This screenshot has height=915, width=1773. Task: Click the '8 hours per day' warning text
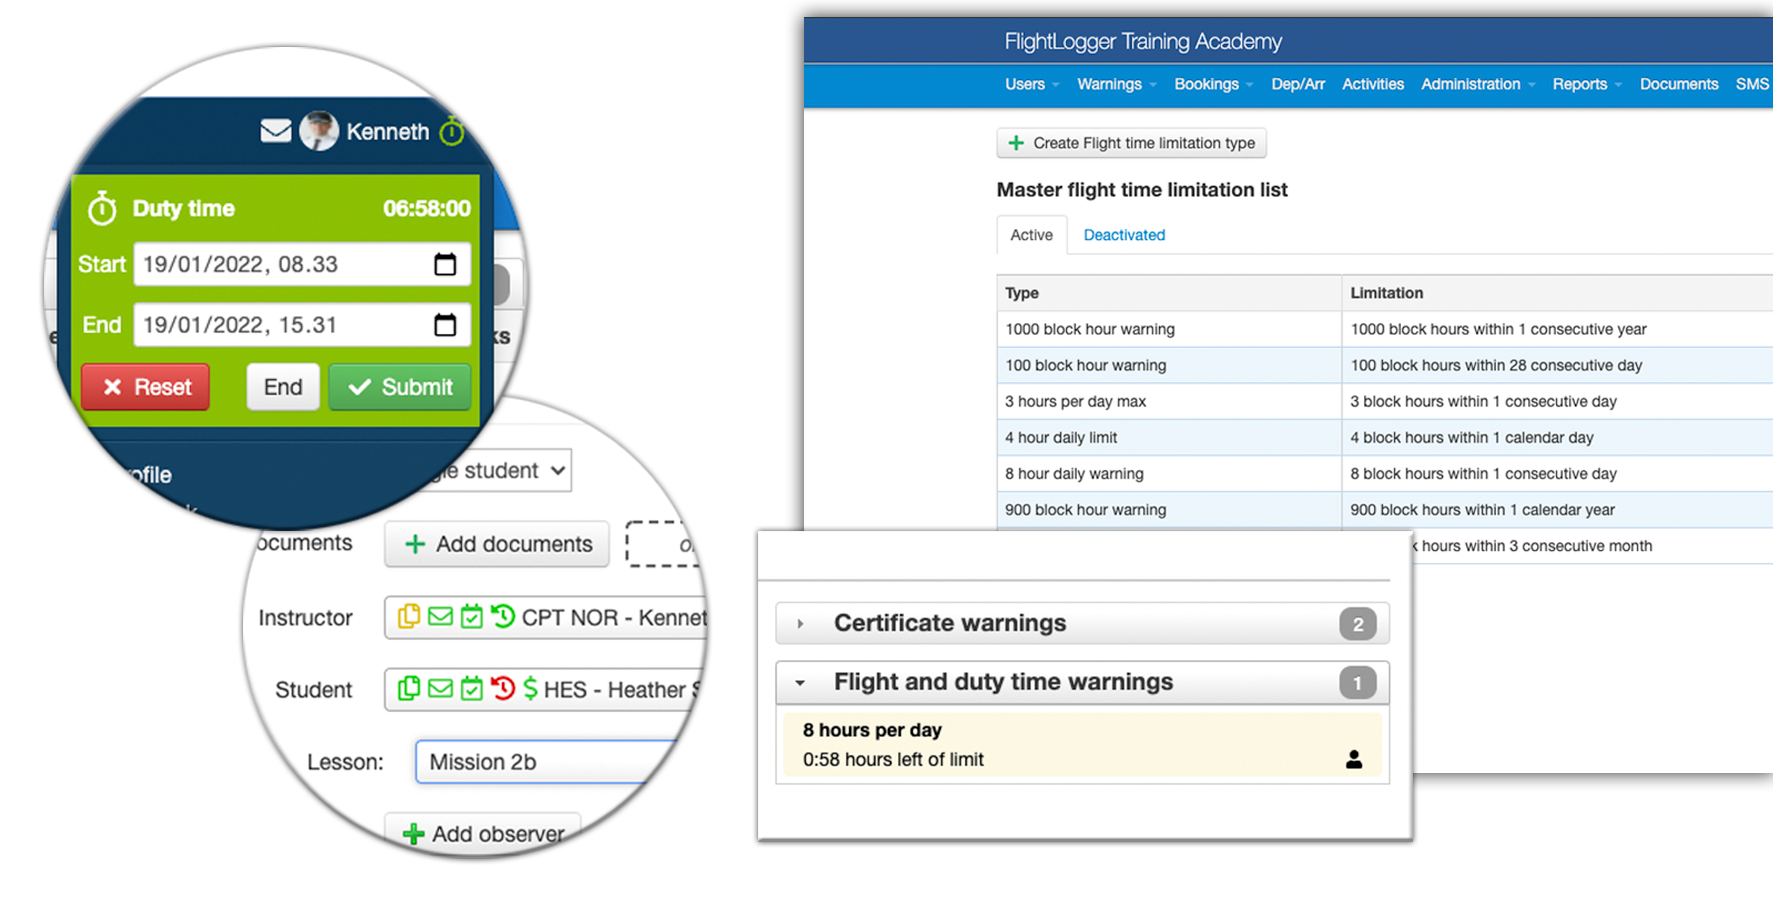872,730
